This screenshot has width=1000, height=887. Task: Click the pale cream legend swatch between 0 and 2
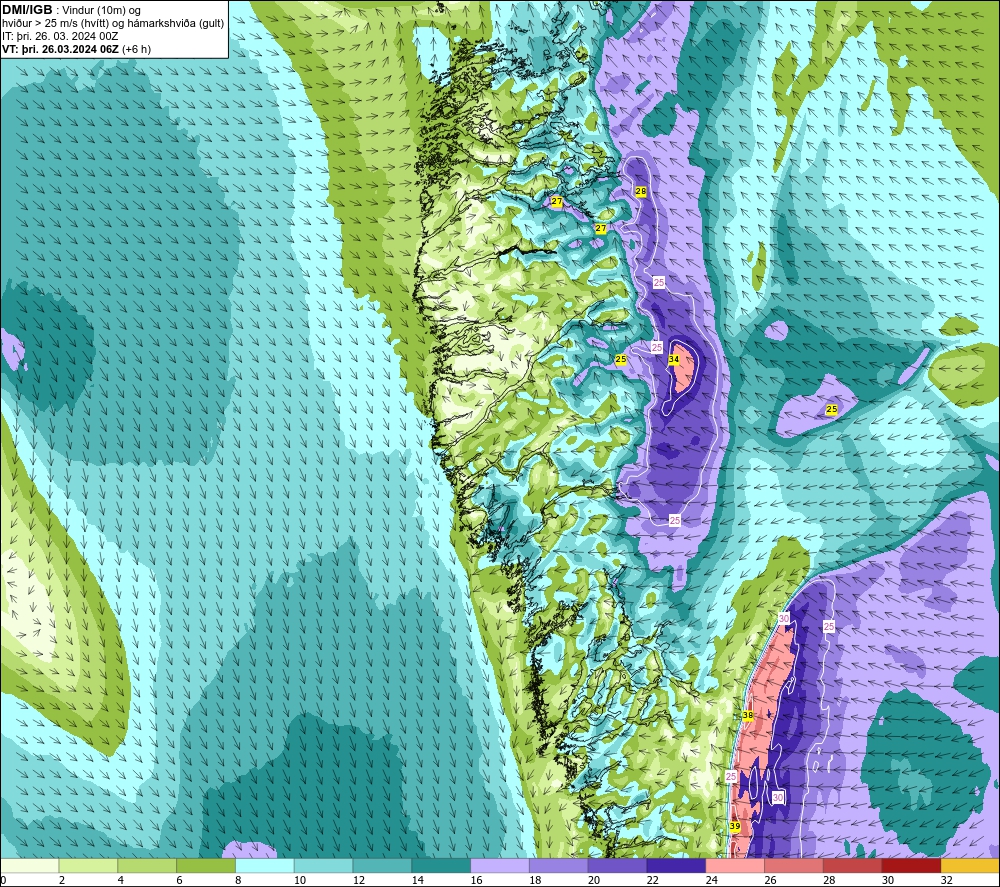coord(29,865)
